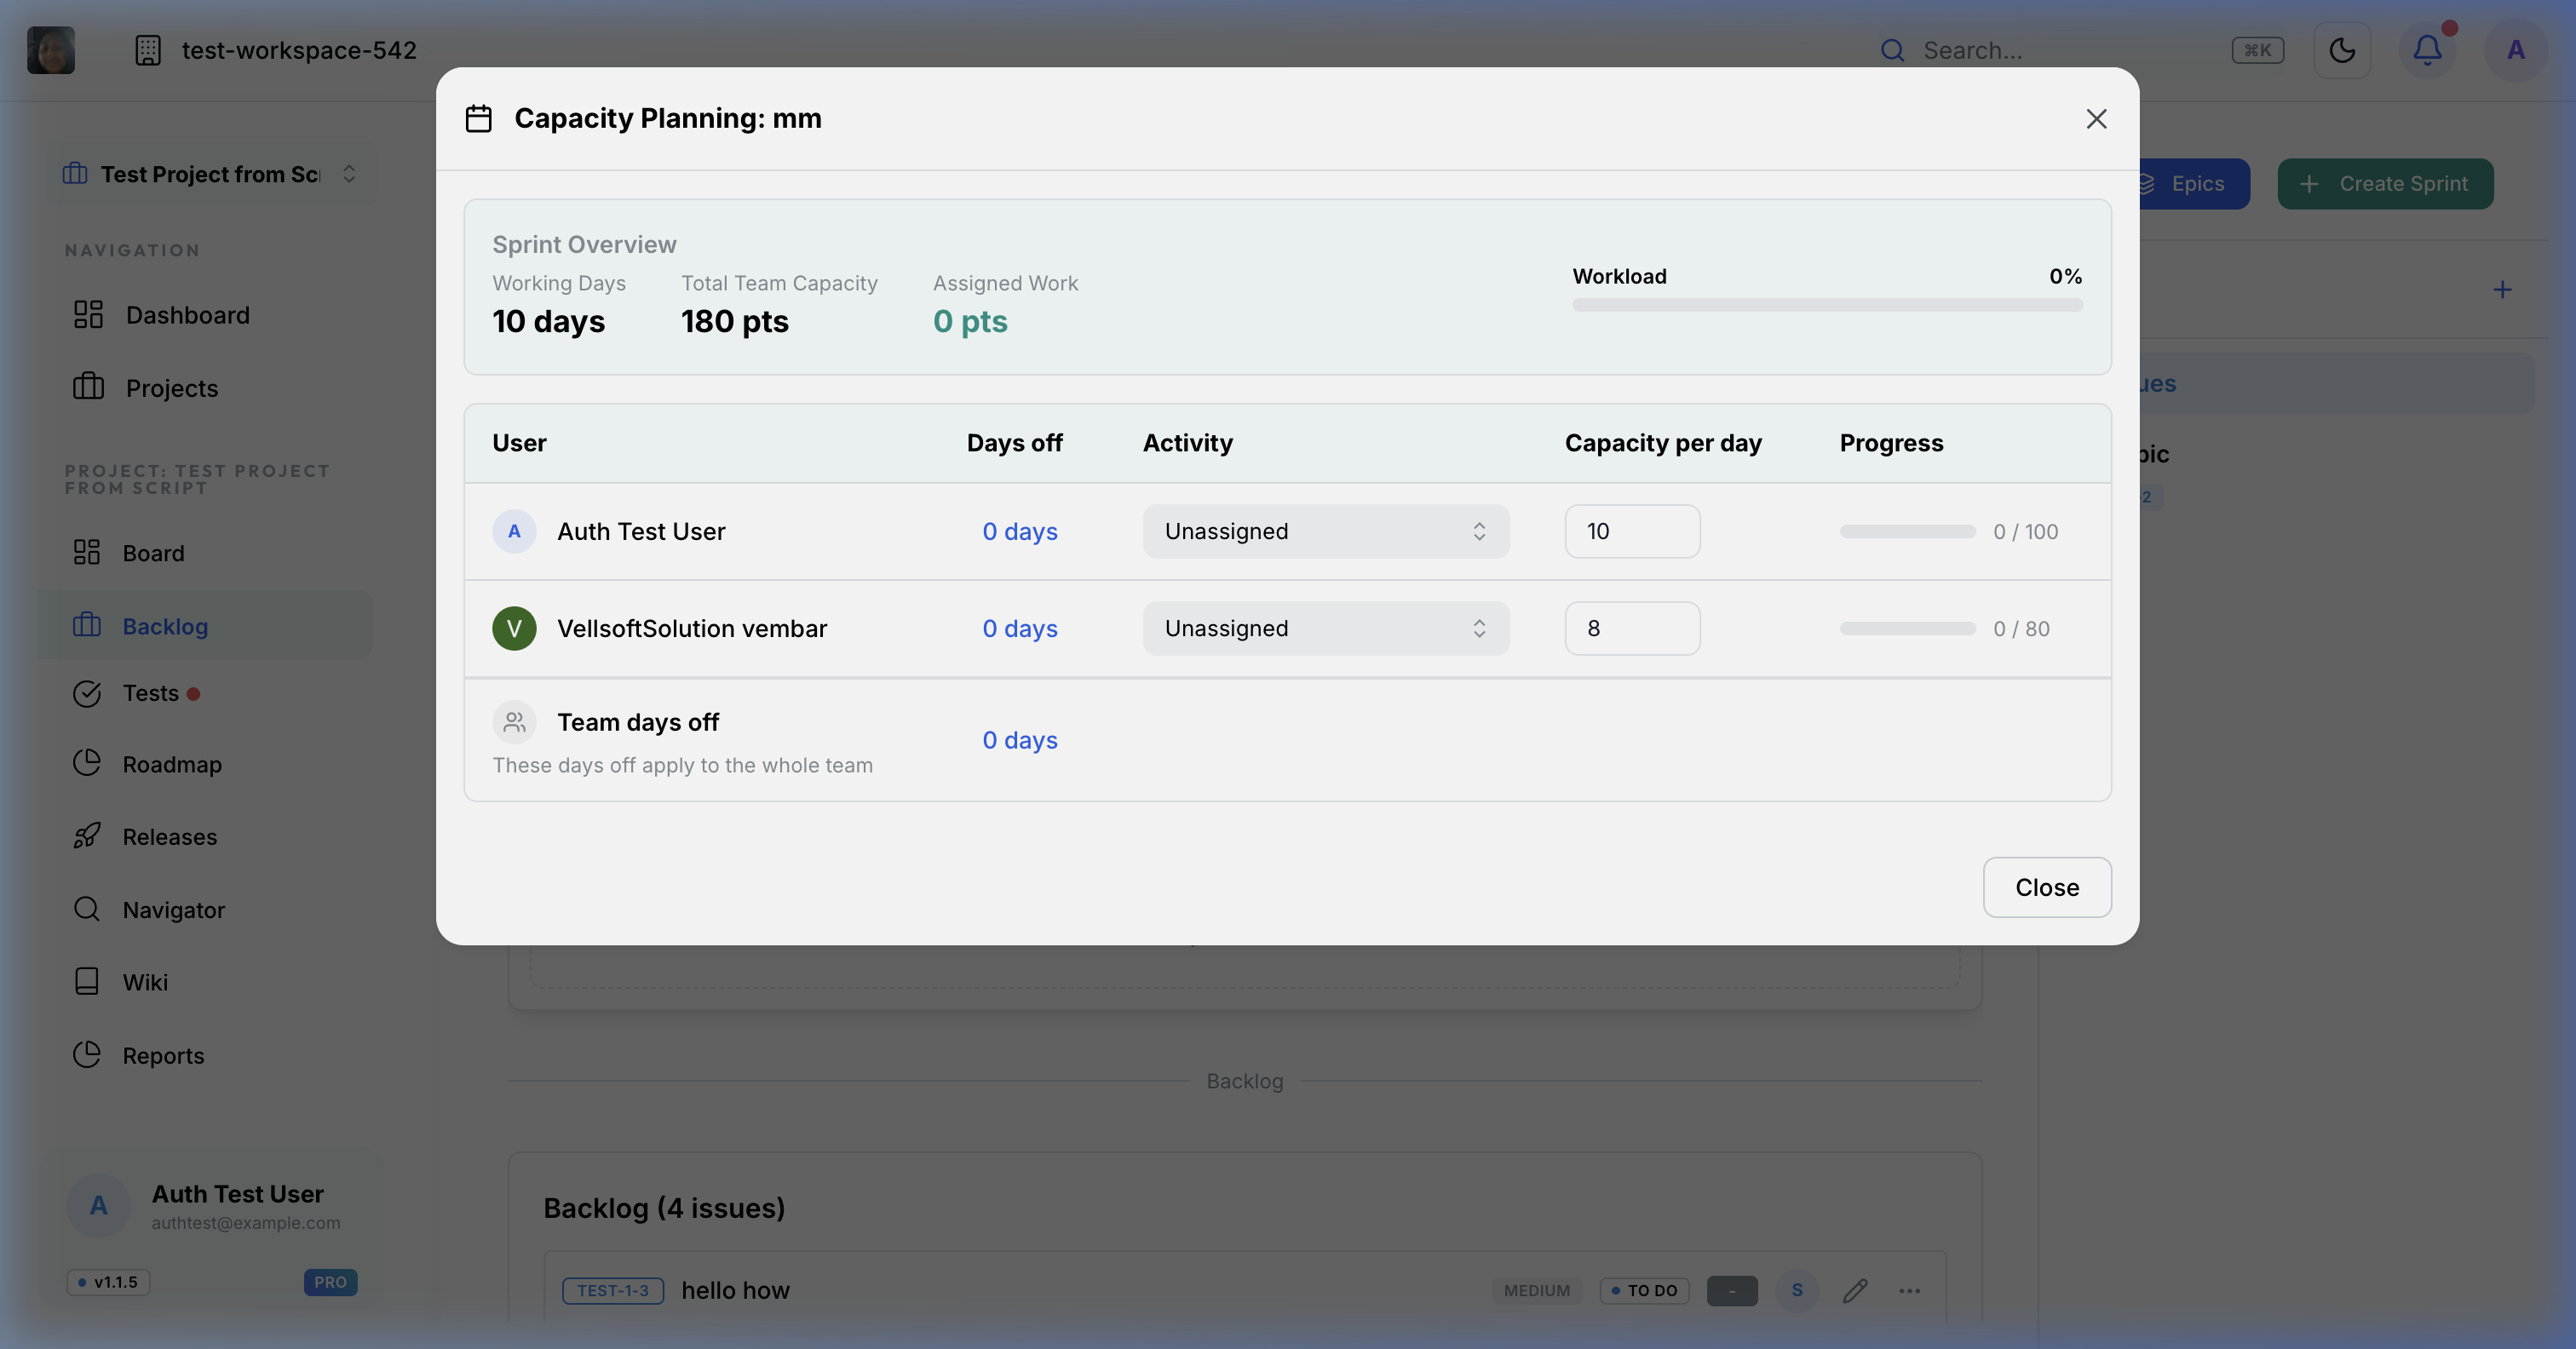
Task: Click the 180 pts Total Team Capacity value
Action: [x=735, y=321]
